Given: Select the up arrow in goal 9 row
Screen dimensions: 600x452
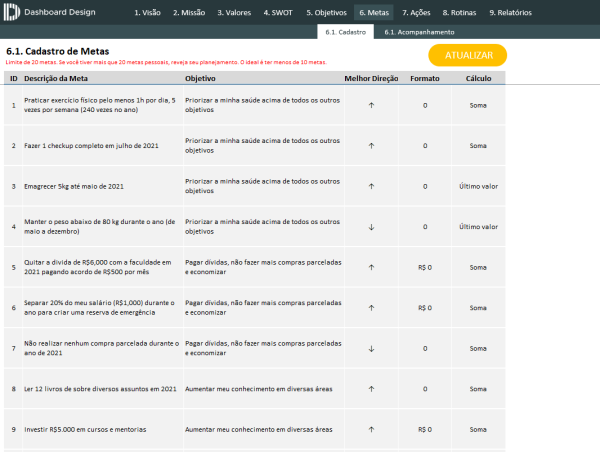Looking at the screenshot, I should 371,430.
